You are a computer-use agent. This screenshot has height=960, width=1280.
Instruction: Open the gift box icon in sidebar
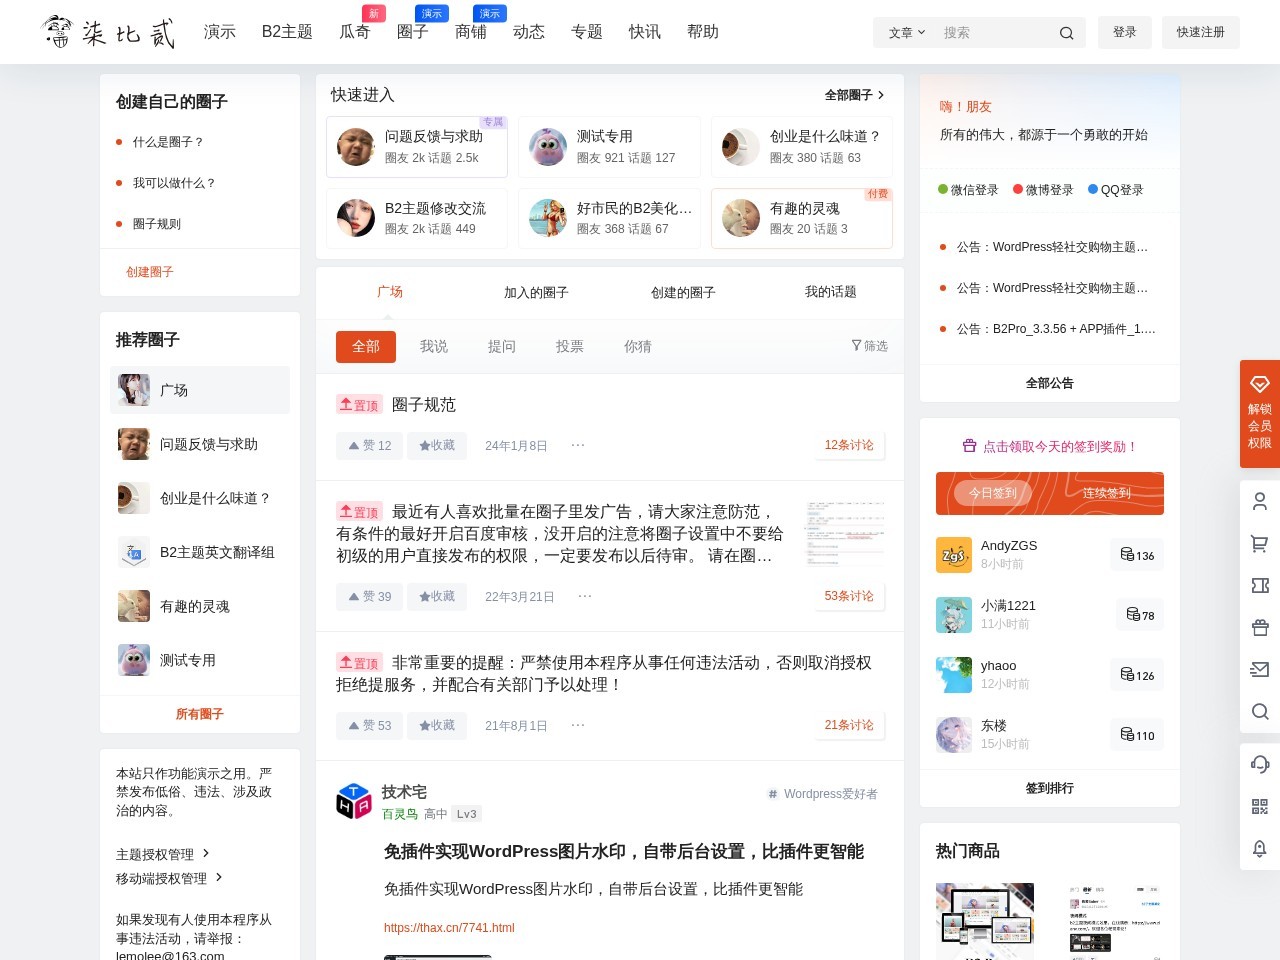(x=1259, y=628)
